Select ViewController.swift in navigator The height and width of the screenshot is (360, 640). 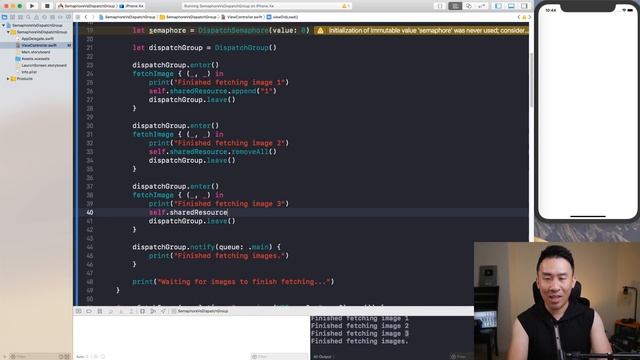(36, 45)
